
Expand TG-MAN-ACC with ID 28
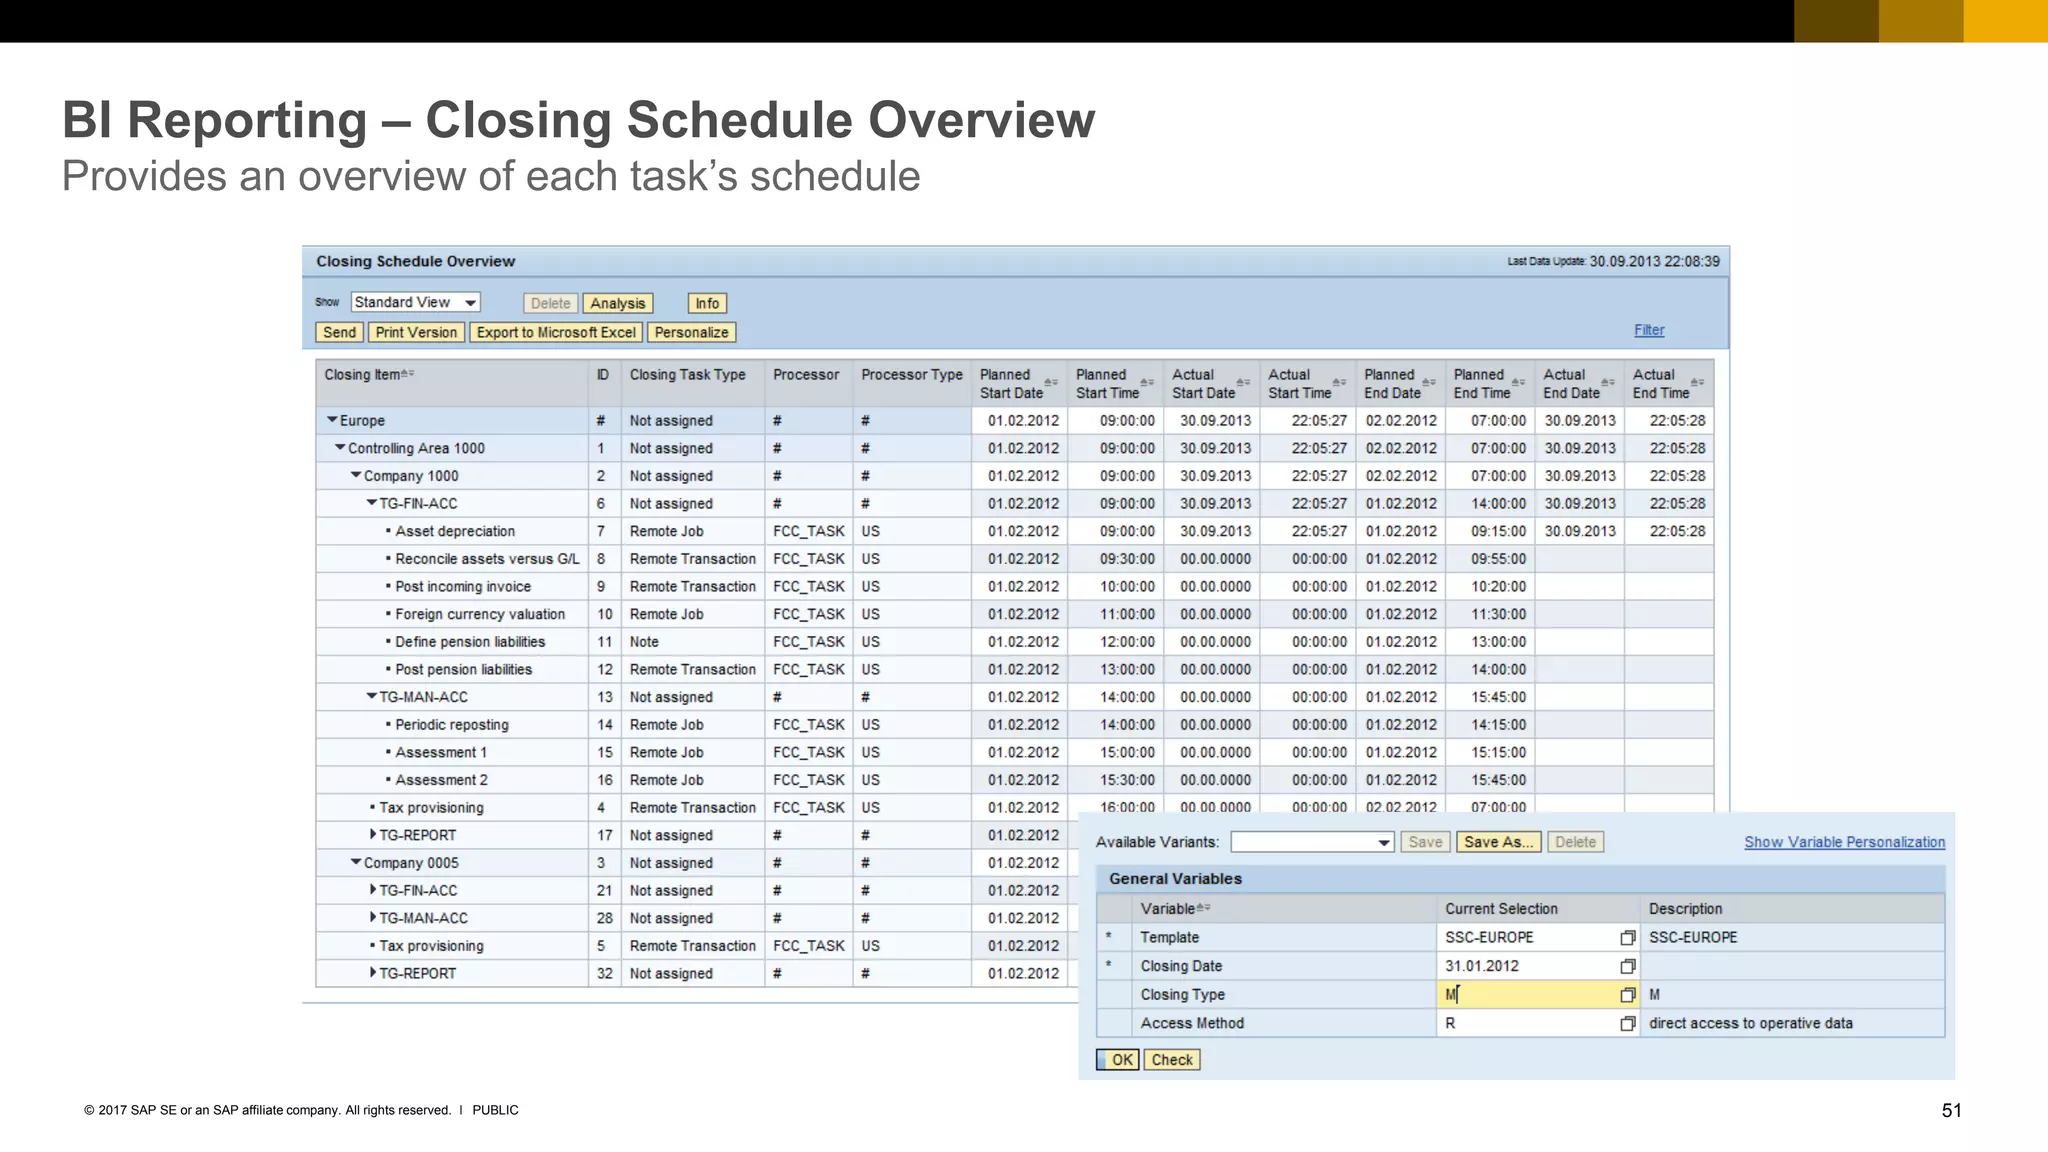[373, 917]
